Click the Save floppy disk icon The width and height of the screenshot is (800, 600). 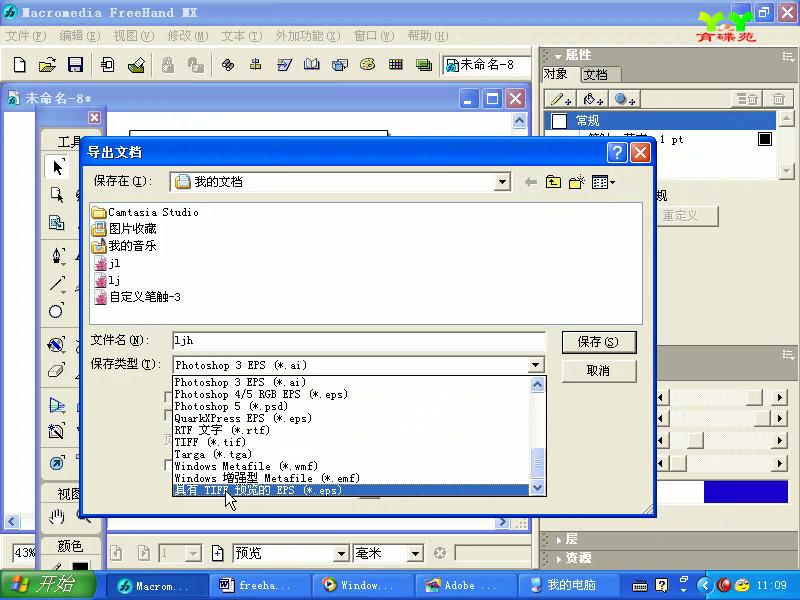[76, 65]
